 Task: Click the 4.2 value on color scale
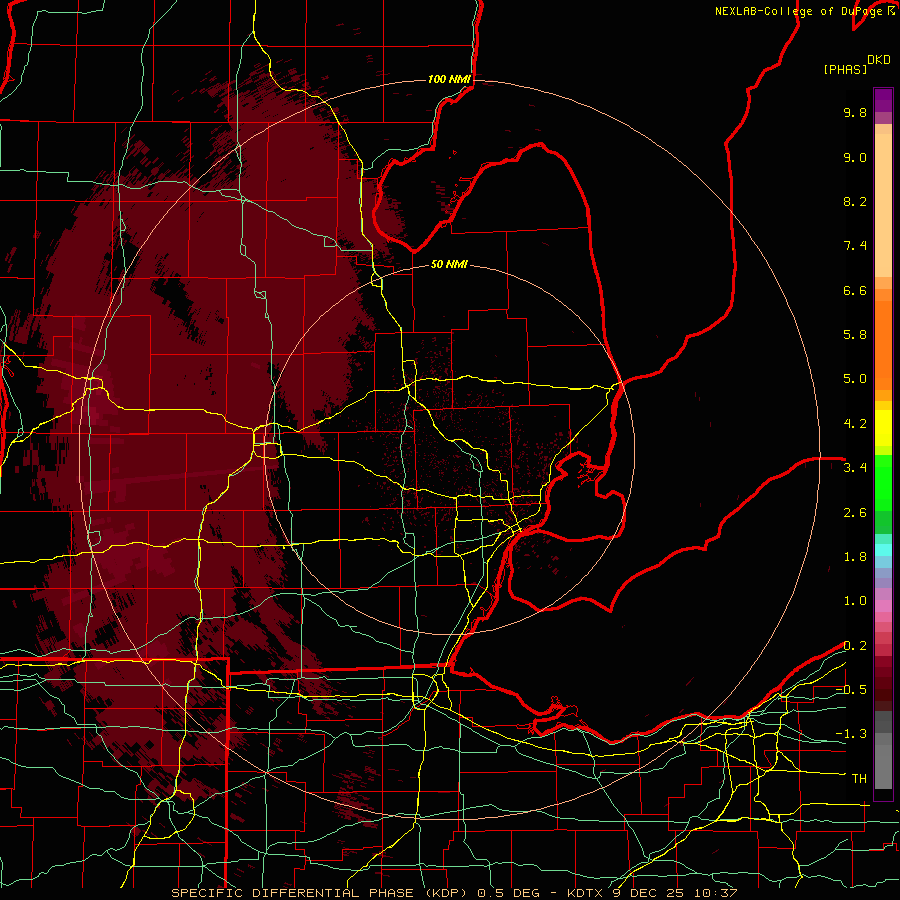click(x=855, y=424)
